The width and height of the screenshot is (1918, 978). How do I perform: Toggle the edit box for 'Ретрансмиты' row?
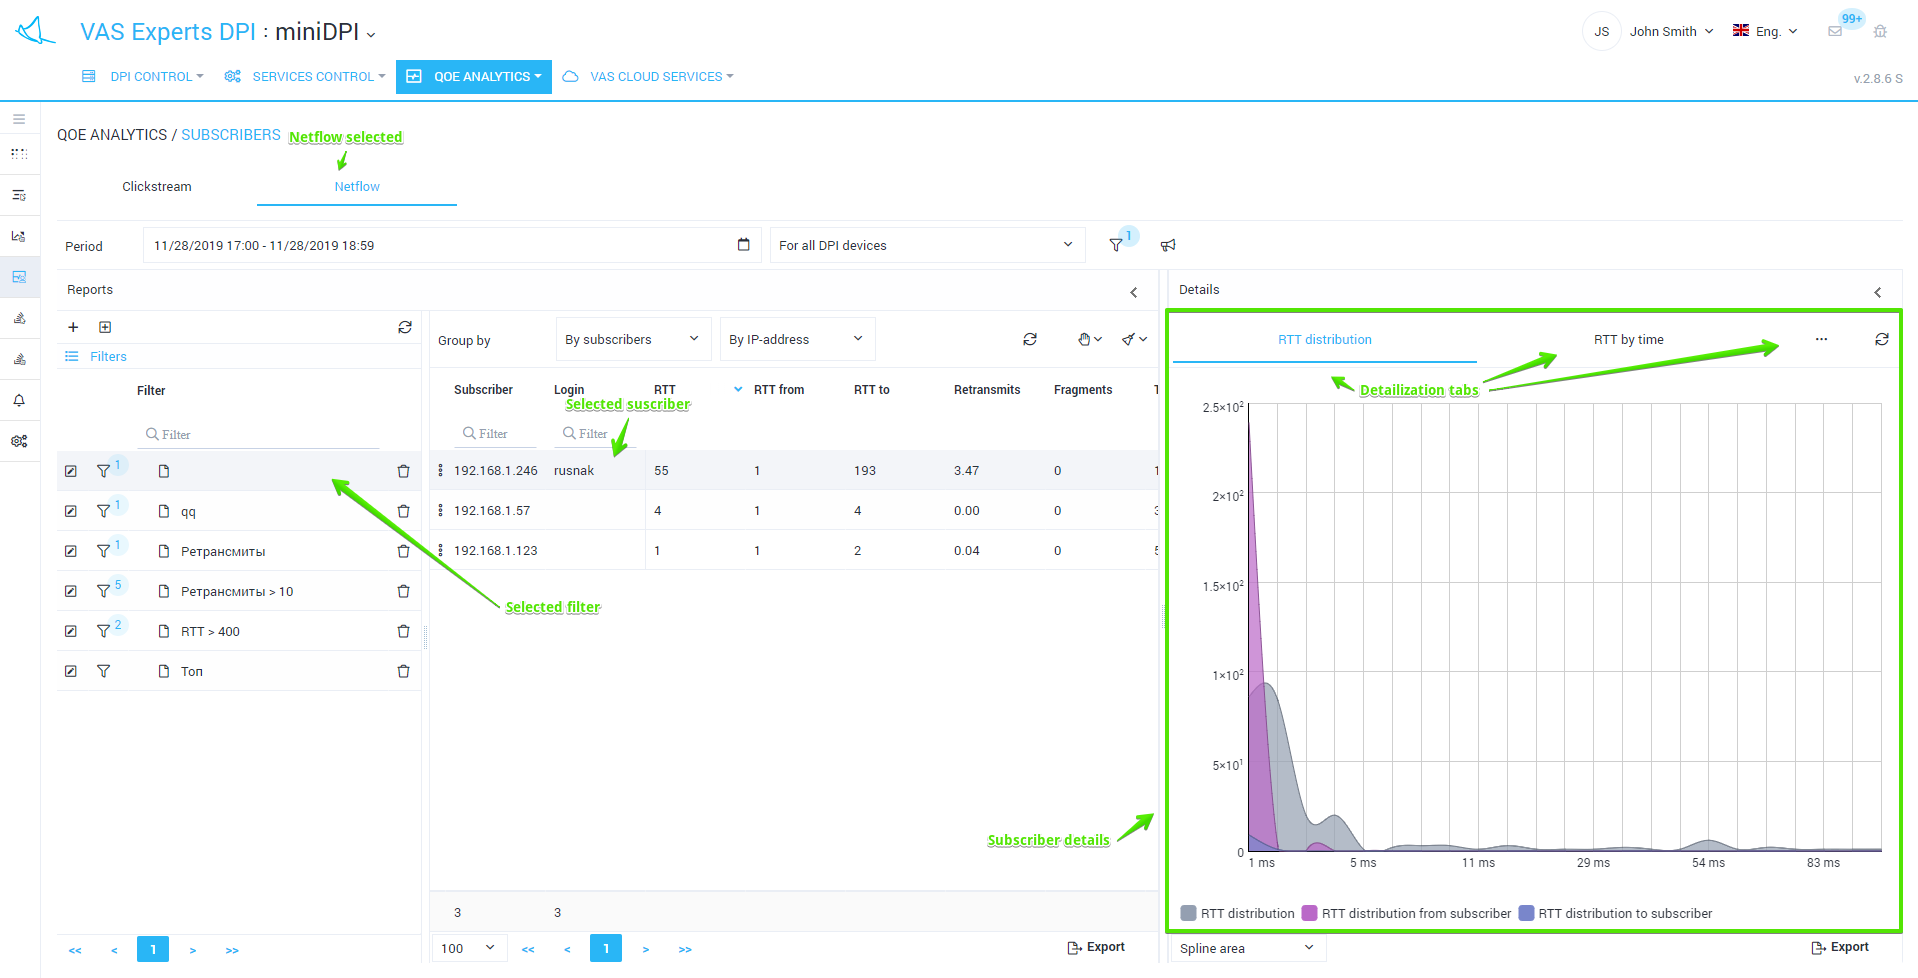[71, 551]
